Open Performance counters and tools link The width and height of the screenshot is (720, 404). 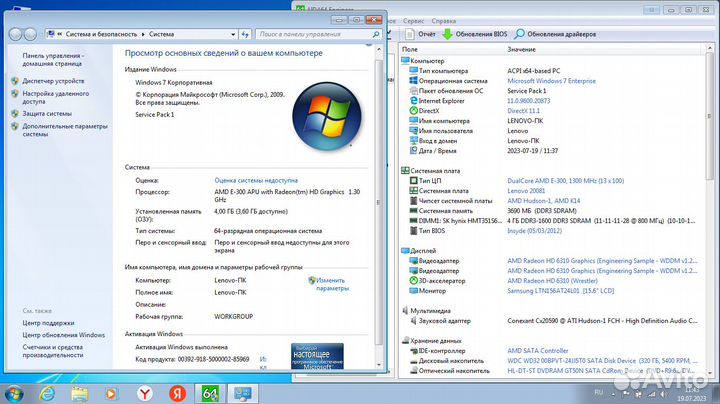tap(53, 351)
